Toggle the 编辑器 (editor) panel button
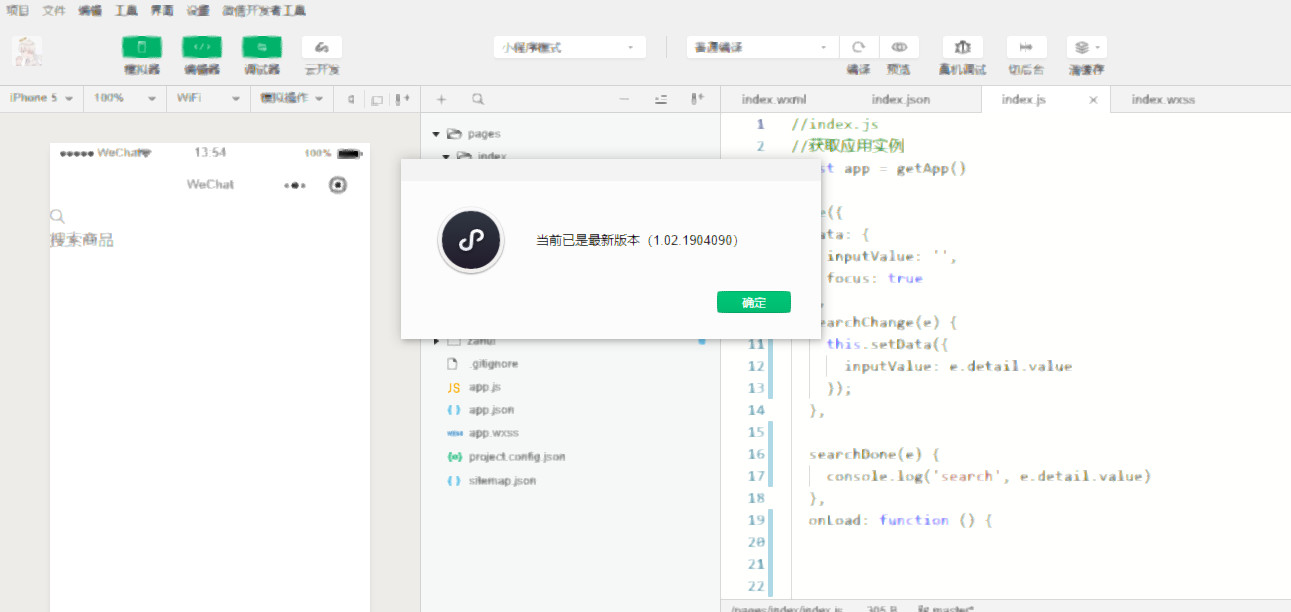This screenshot has width=1291, height=612. 202,47
